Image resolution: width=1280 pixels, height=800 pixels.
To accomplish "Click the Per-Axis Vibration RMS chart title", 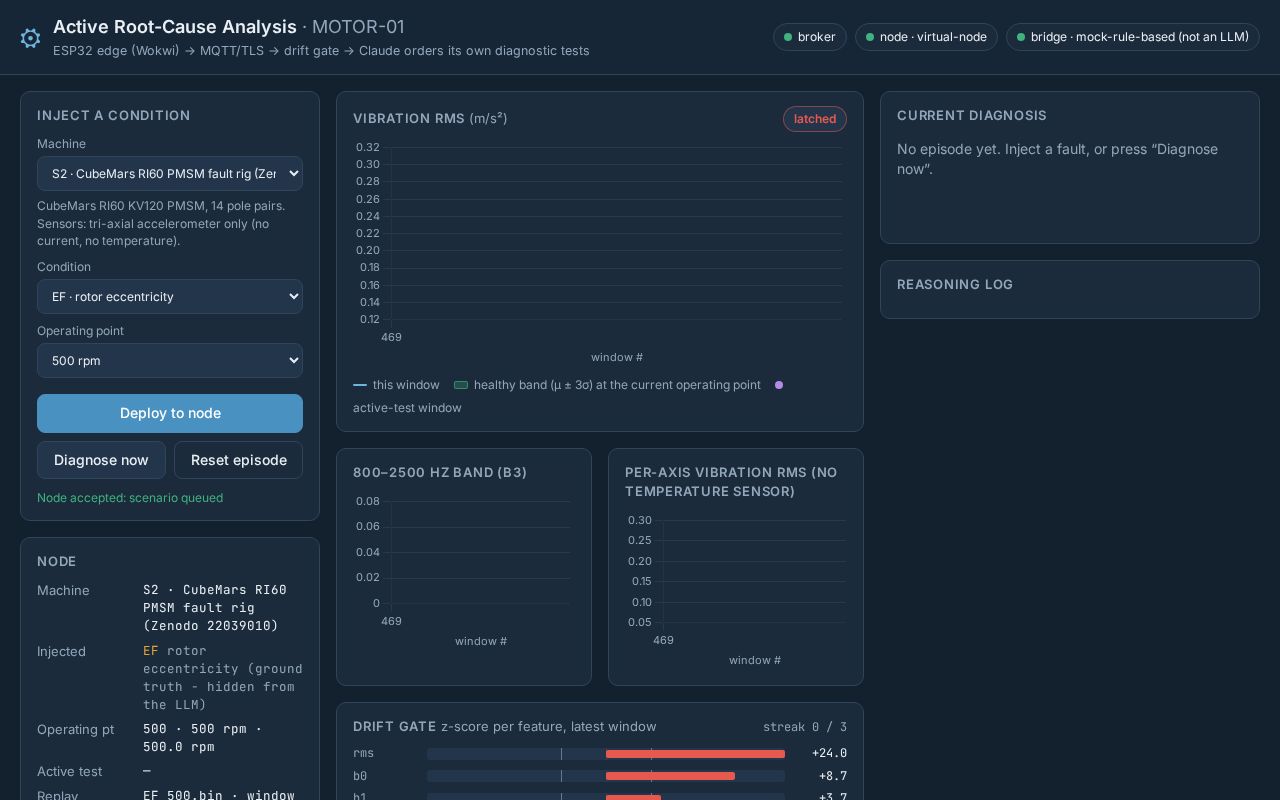I will [731, 482].
